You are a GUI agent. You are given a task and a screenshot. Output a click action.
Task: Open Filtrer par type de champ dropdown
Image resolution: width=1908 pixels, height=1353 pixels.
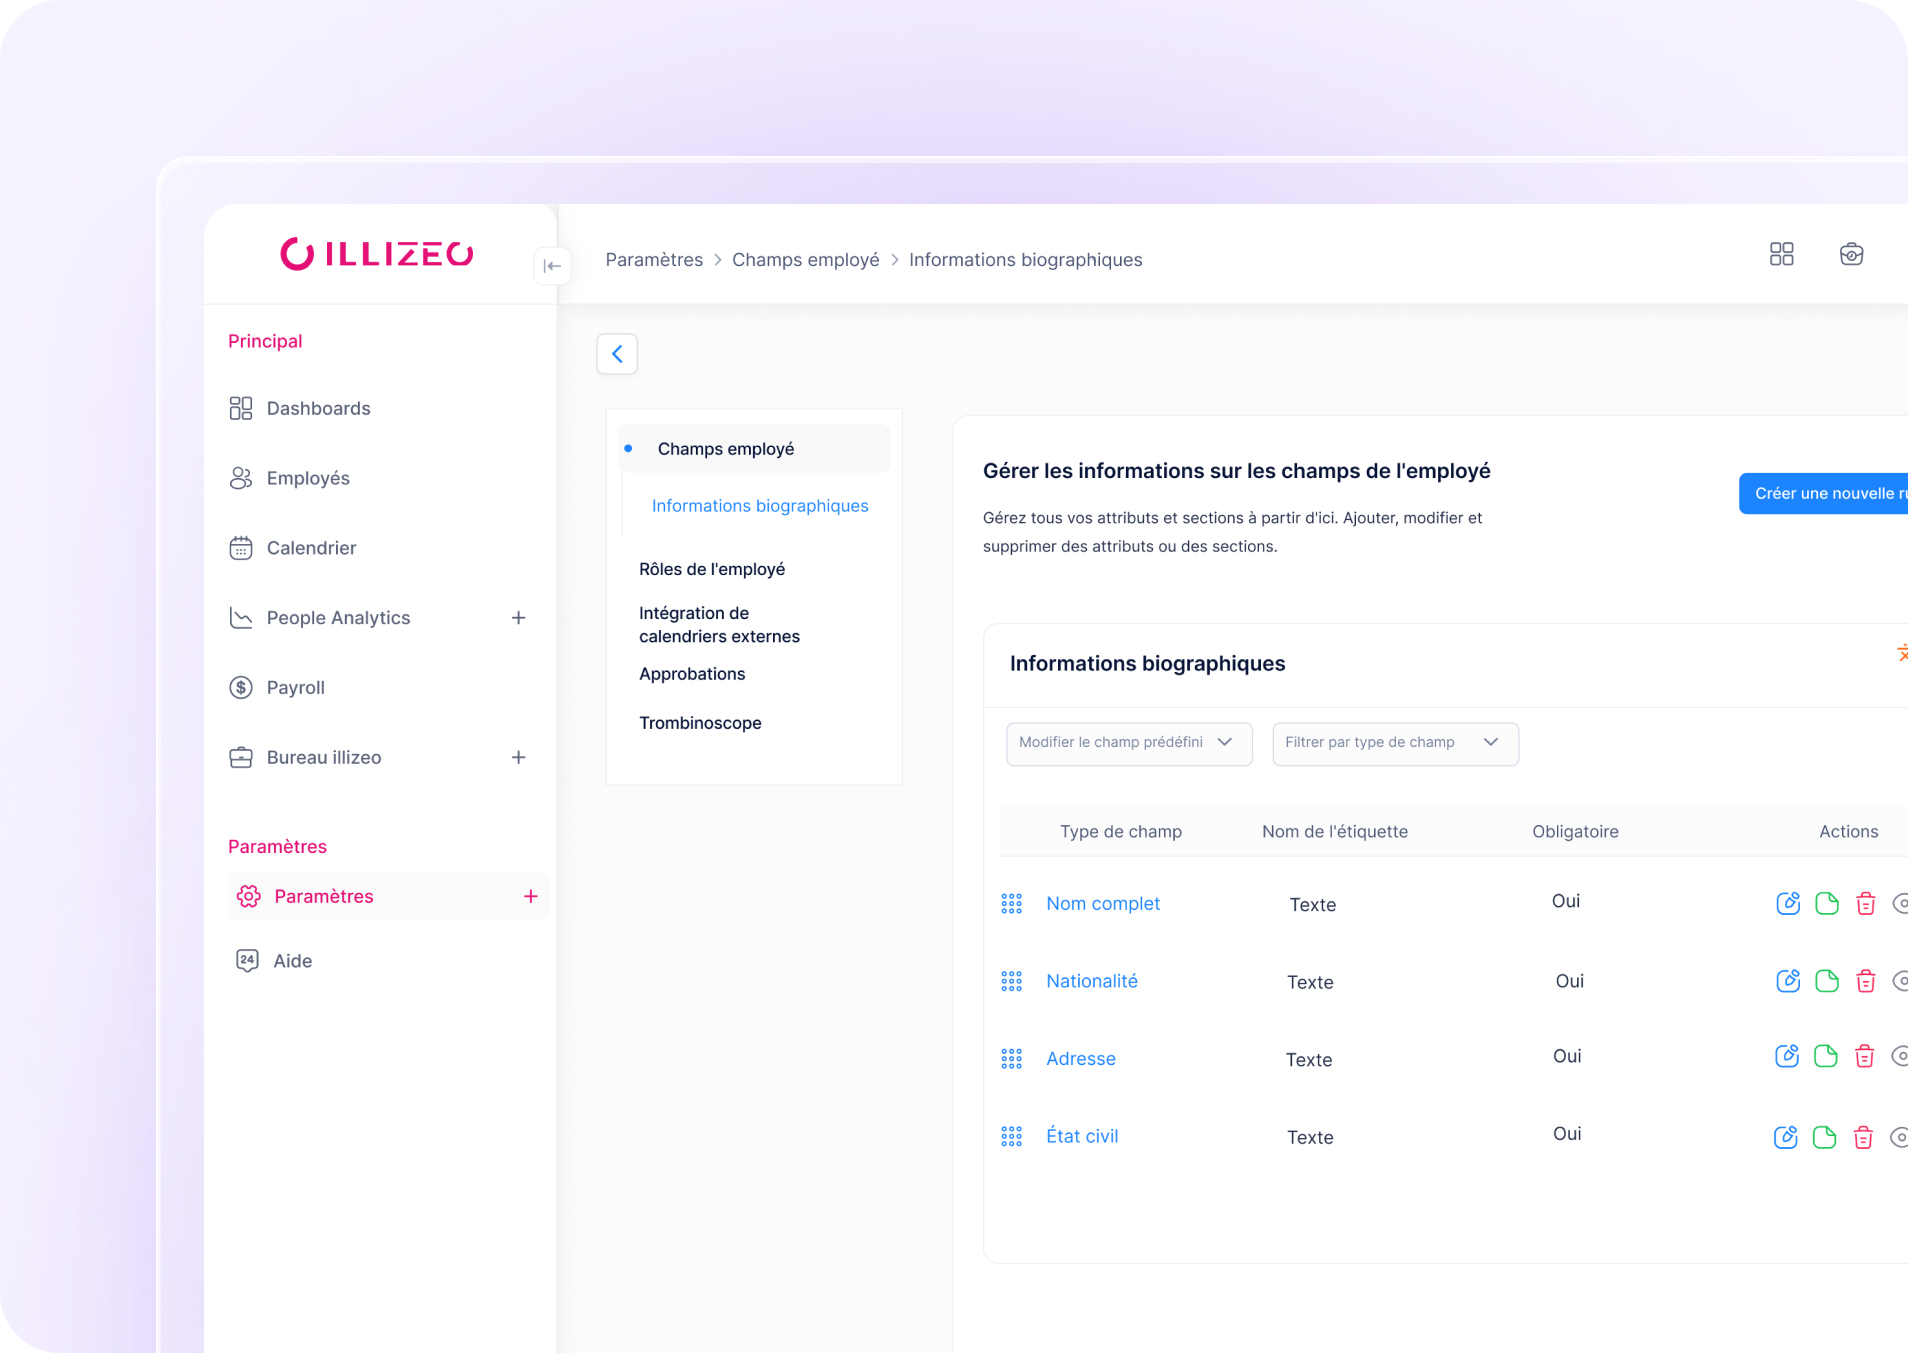[x=1394, y=743]
